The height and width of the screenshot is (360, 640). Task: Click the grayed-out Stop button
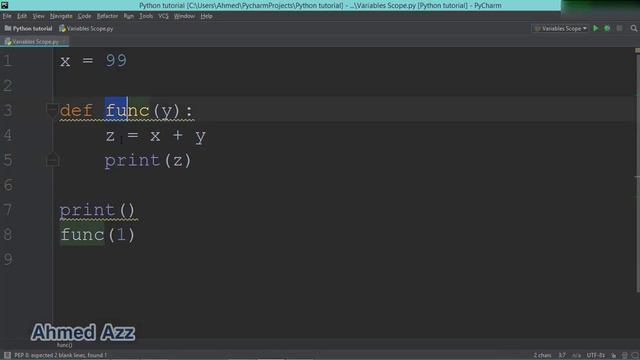[619, 28]
